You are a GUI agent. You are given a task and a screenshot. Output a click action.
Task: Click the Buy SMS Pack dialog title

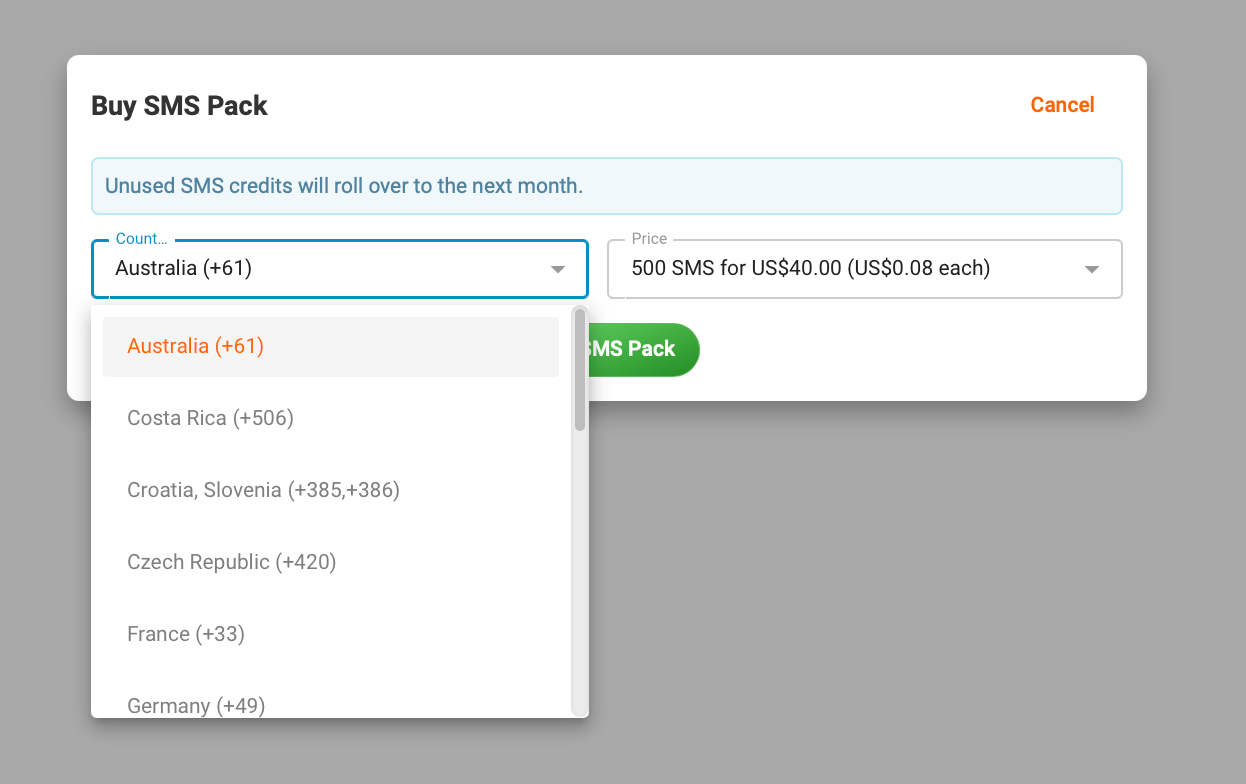pos(179,106)
